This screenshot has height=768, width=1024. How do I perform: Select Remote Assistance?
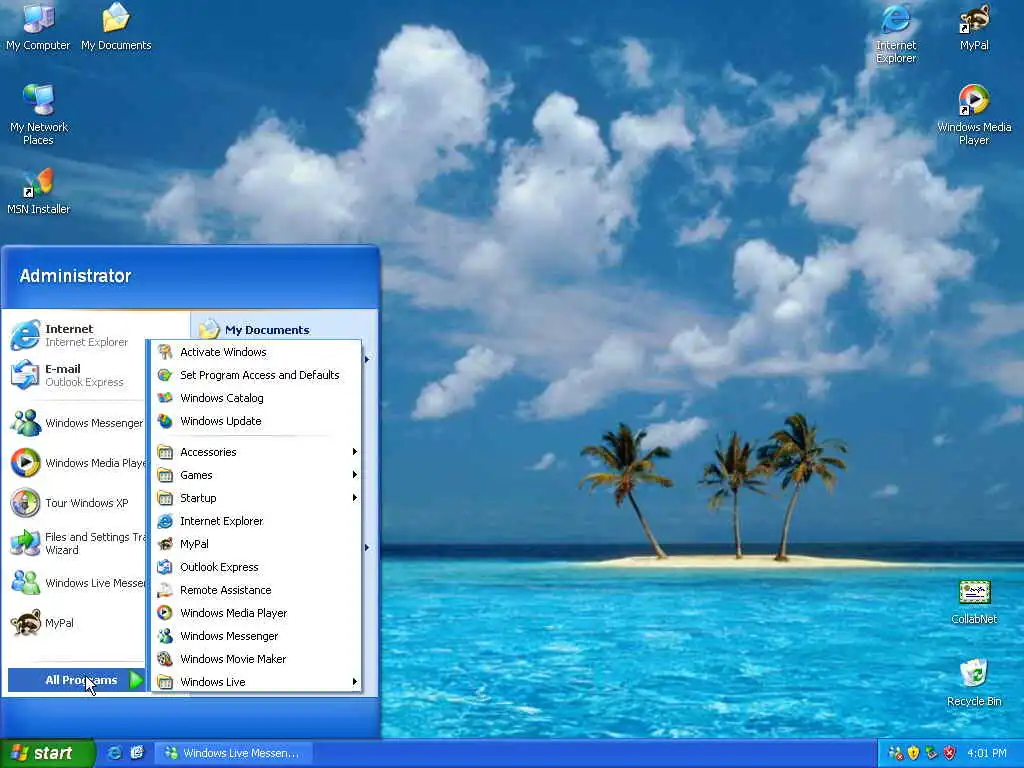(256, 590)
